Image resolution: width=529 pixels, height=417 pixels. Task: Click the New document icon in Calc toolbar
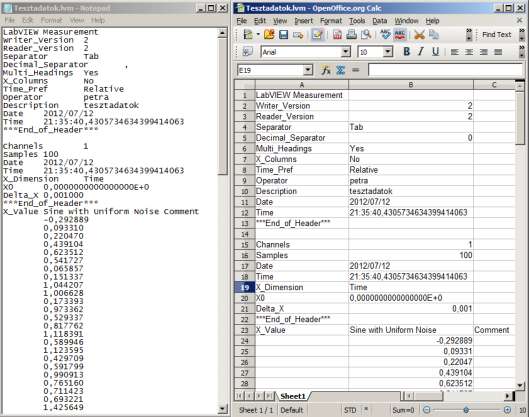coord(248,34)
